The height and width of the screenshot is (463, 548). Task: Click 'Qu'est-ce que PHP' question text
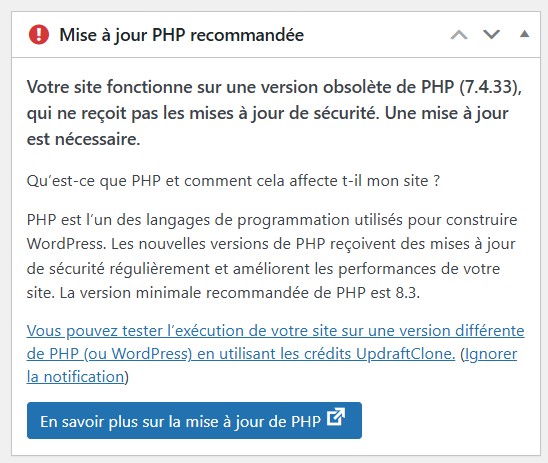tap(233, 181)
